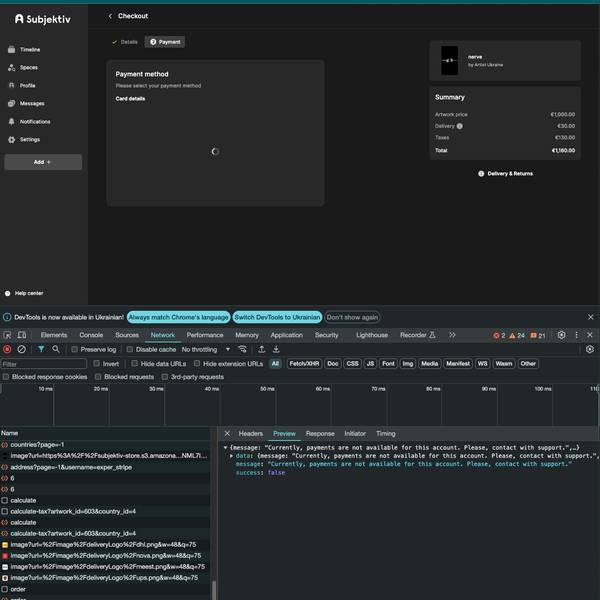Close the request details pane
Image resolution: width=600 pixels, height=600 pixels.
(x=227, y=434)
